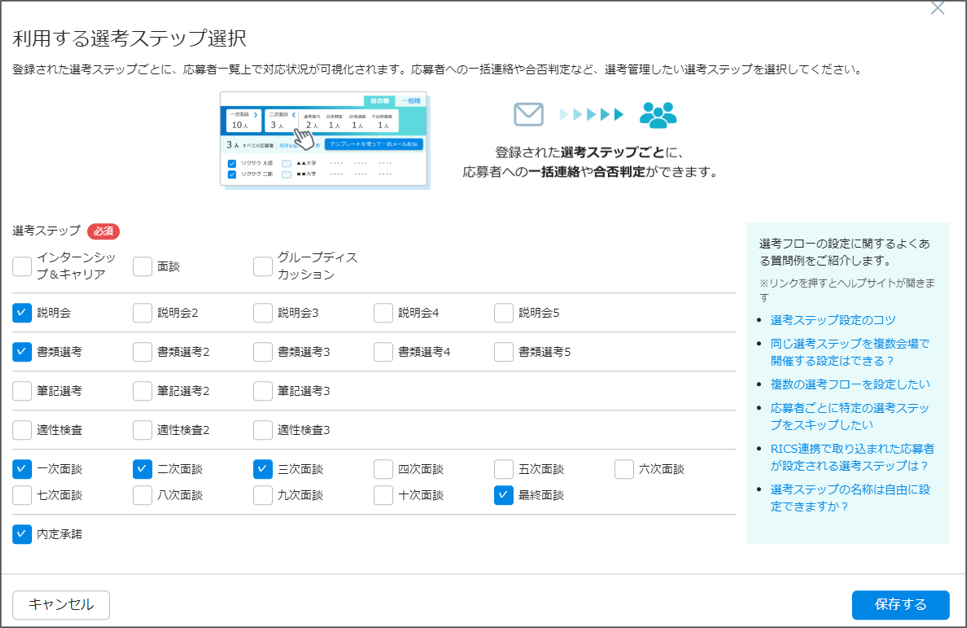Check the インターンシップ&キャリア checkbox

[x=22, y=266]
